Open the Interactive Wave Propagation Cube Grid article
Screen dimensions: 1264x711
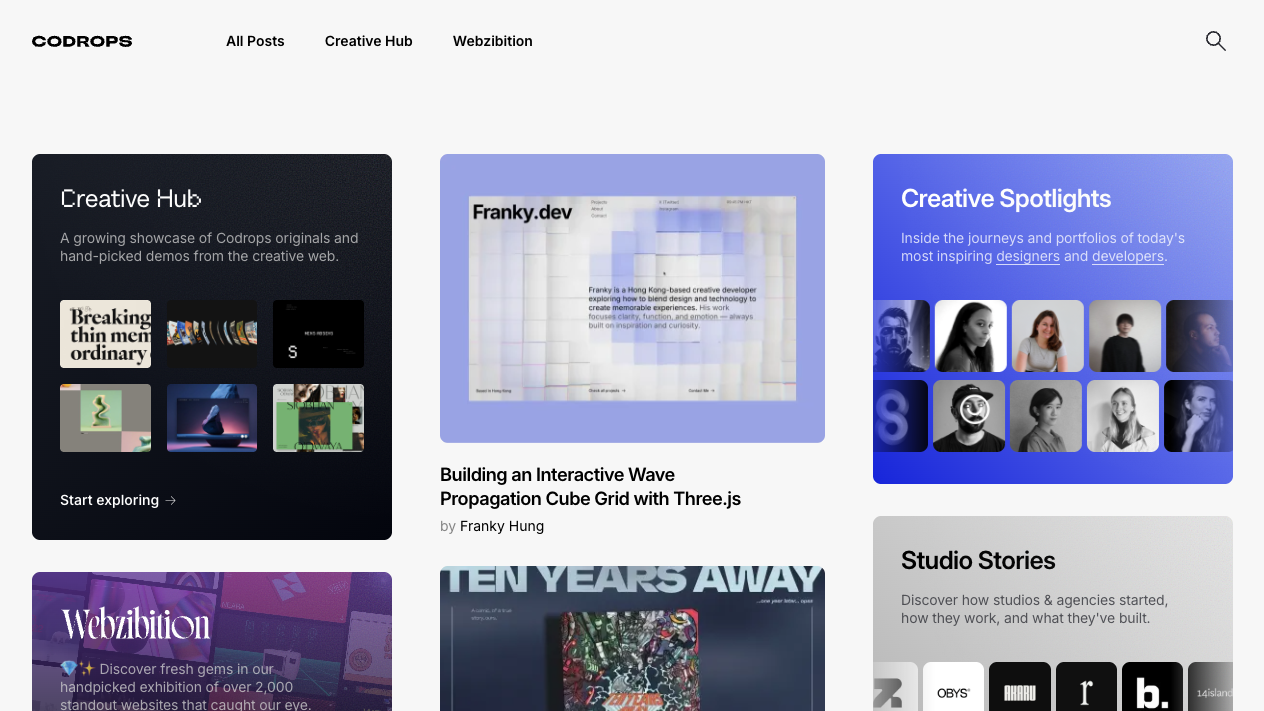590,487
